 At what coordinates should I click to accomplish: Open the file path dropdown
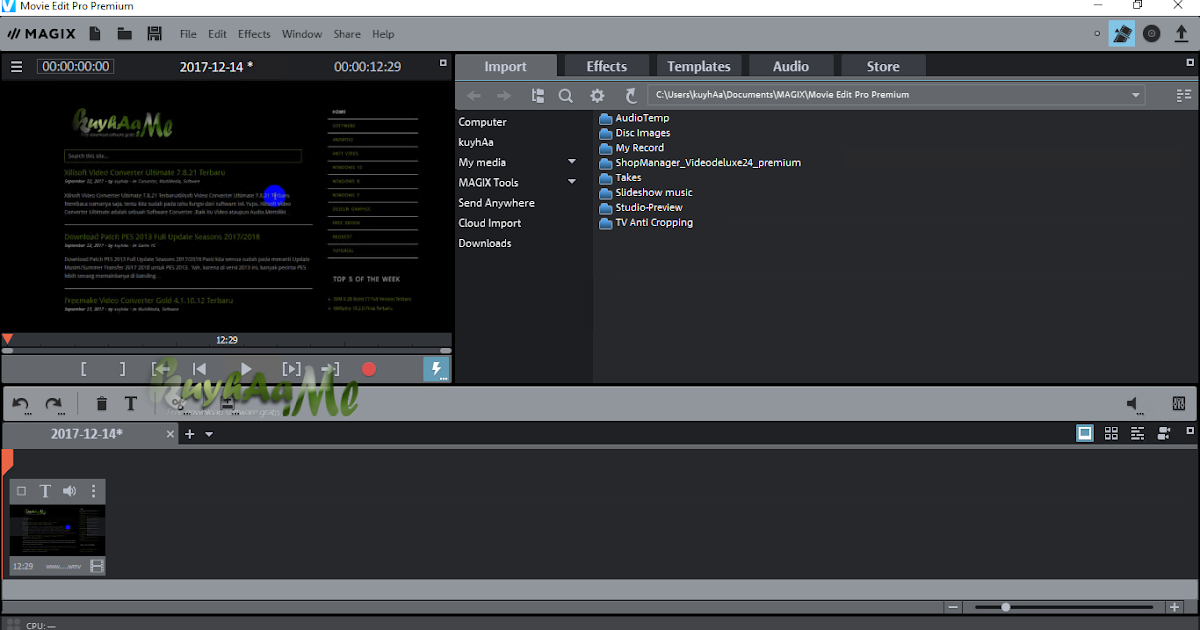pyautogui.click(x=1137, y=95)
